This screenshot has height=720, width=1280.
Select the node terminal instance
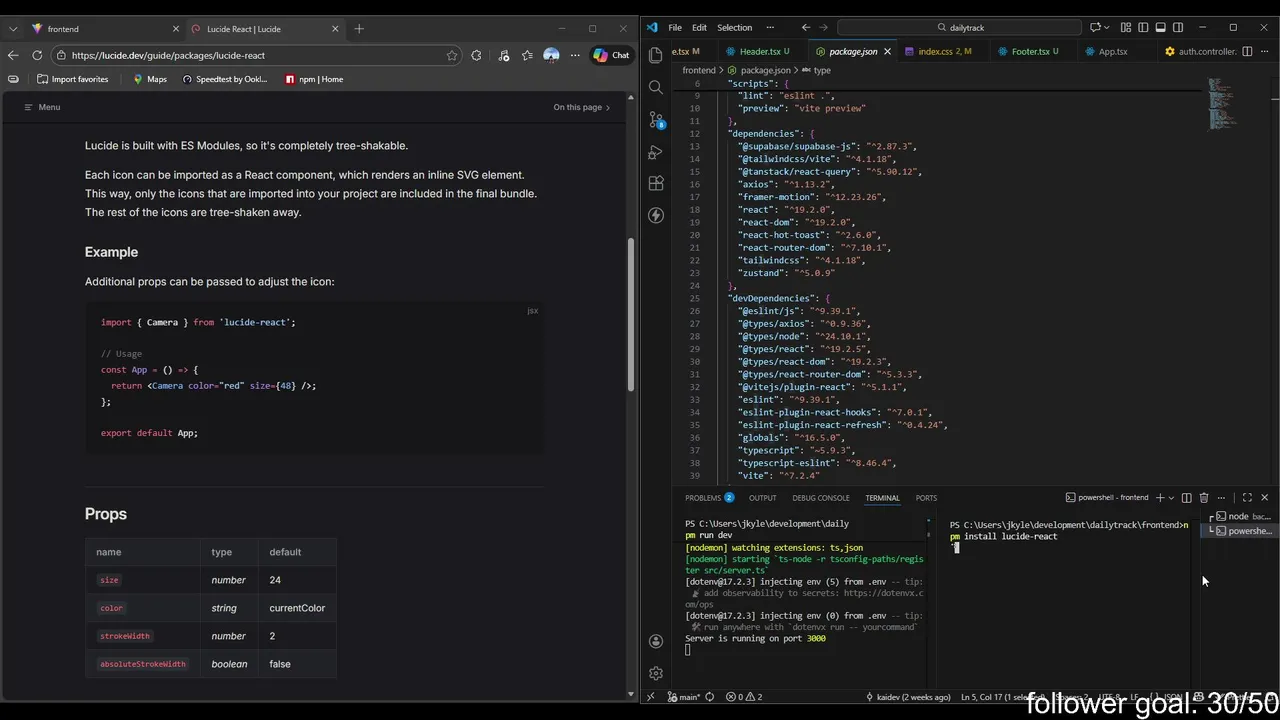tap(1240, 516)
